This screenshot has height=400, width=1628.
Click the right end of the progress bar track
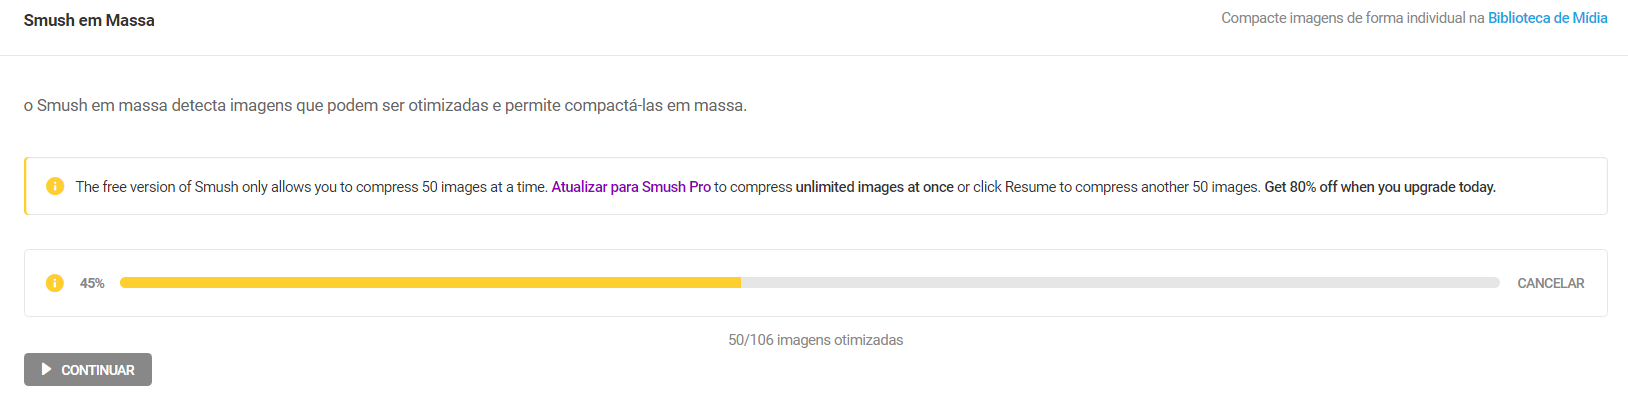[1494, 283]
